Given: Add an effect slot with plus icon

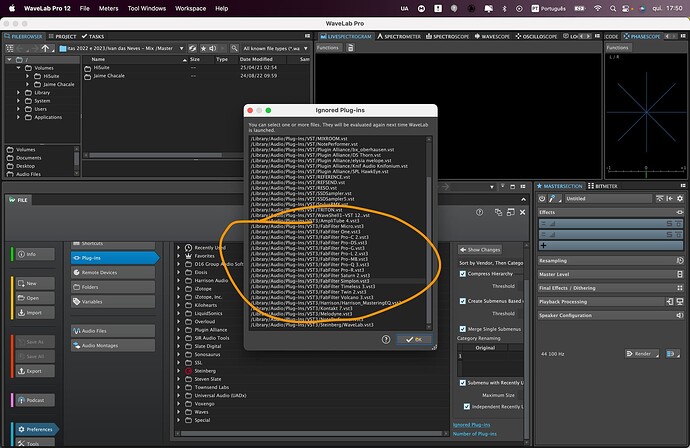Looking at the screenshot, I should [543, 245].
